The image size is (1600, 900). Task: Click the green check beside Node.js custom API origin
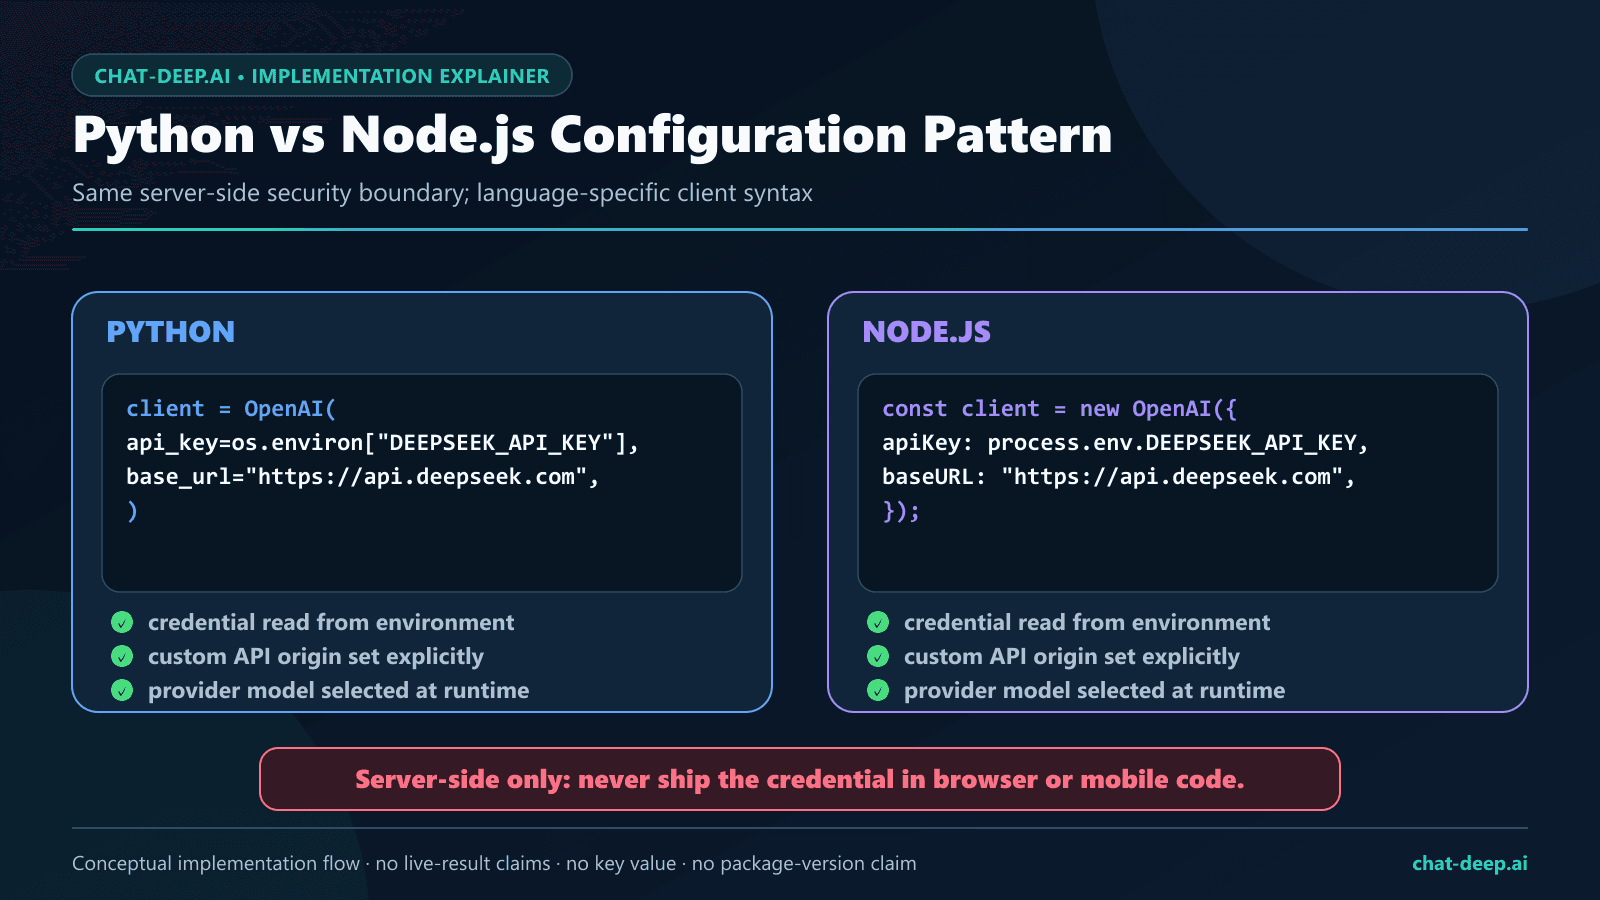[x=878, y=657]
